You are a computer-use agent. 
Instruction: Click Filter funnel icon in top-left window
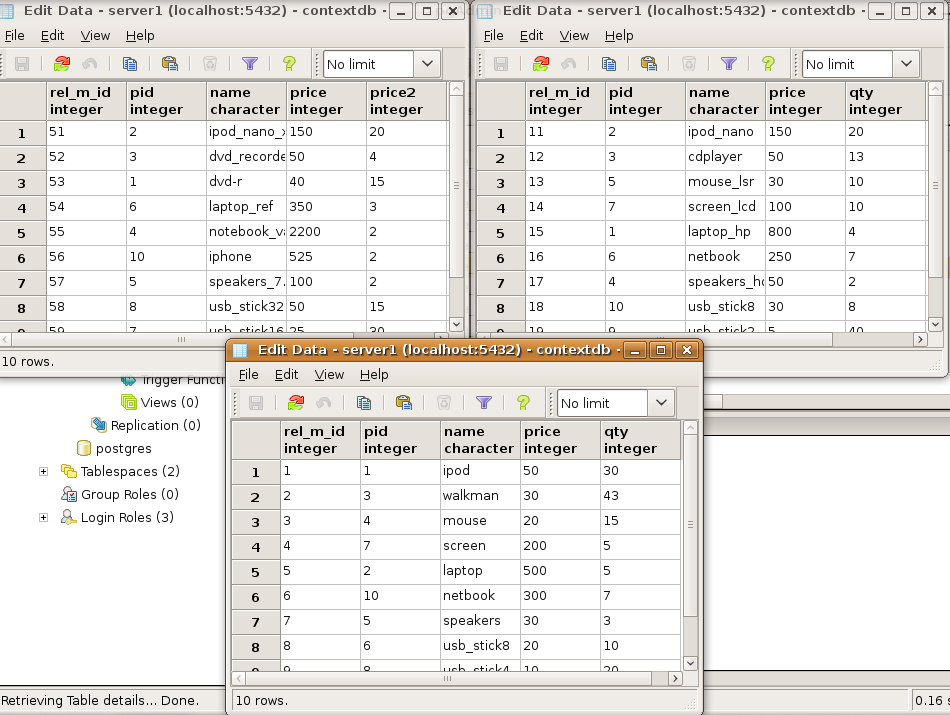pyautogui.click(x=250, y=64)
